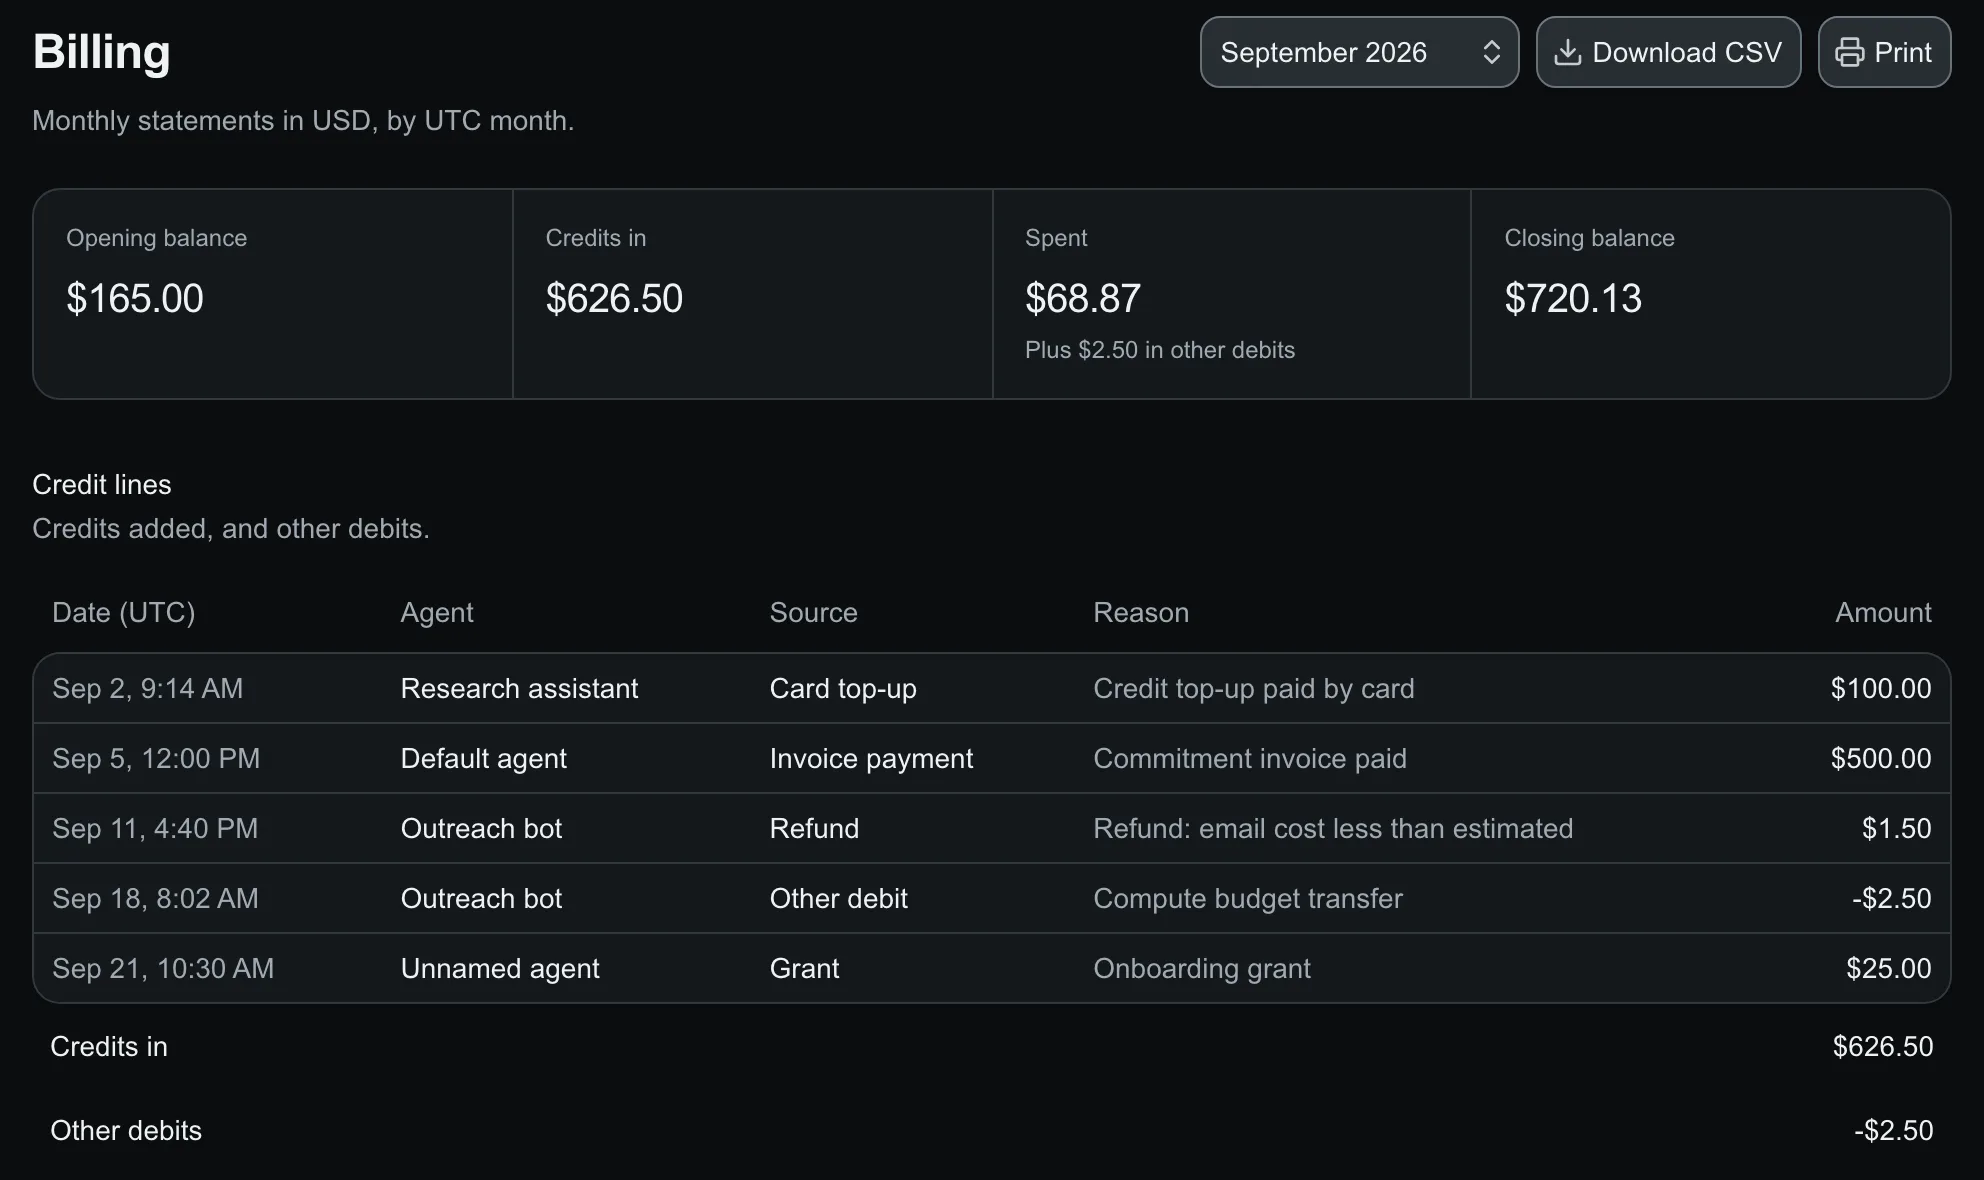1984x1180 pixels.
Task: Click the download arrow icon
Action: [1568, 52]
